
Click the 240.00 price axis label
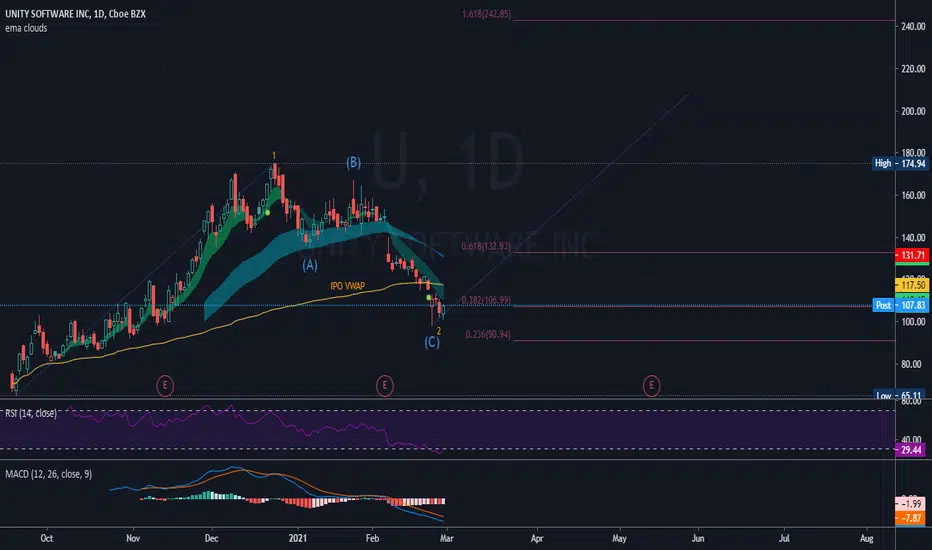click(913, 26)
